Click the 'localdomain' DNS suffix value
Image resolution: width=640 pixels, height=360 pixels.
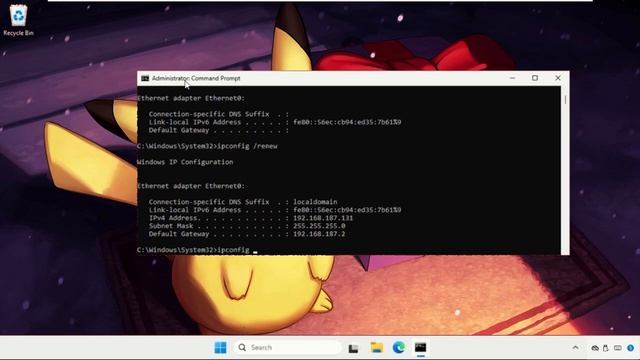tap(315, 202)
